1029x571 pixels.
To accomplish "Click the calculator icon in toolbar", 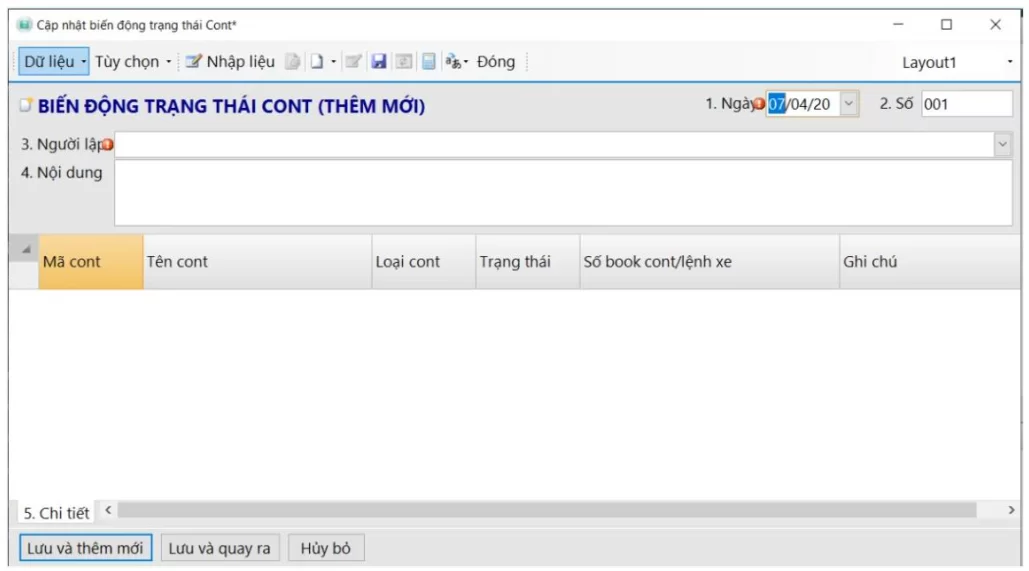I will click(428, 62).
